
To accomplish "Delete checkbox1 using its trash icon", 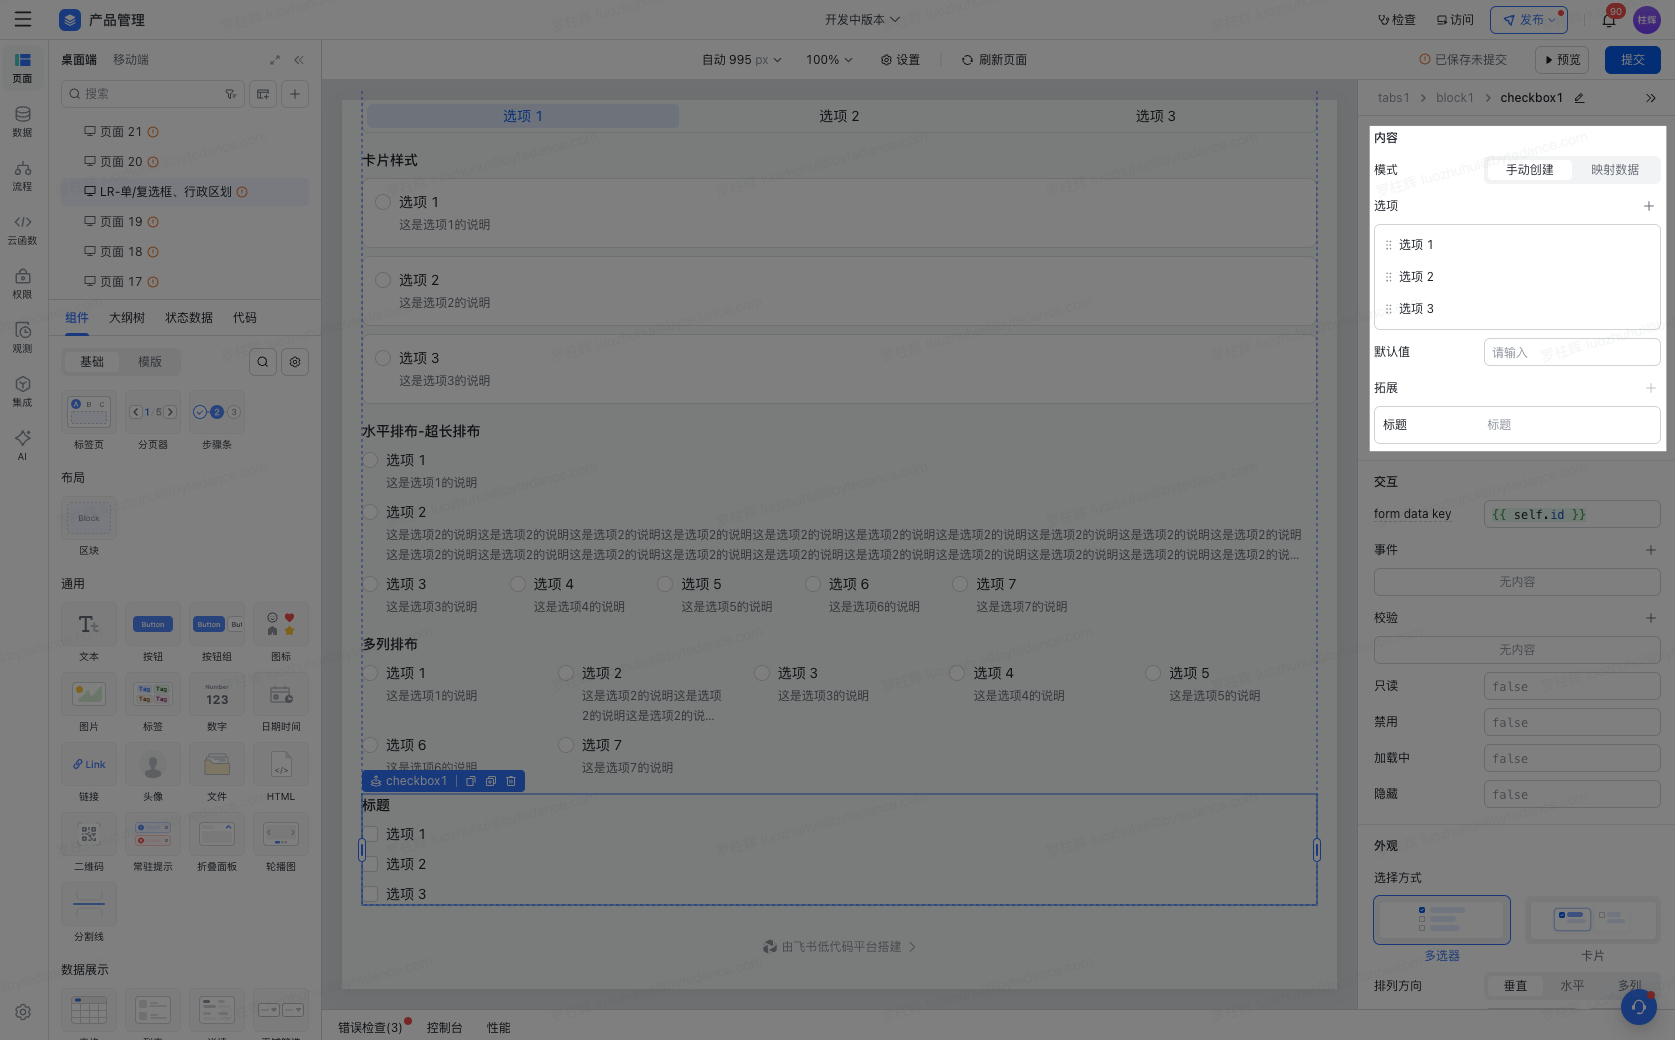I will pyautogui.click(x=511, y=781).
